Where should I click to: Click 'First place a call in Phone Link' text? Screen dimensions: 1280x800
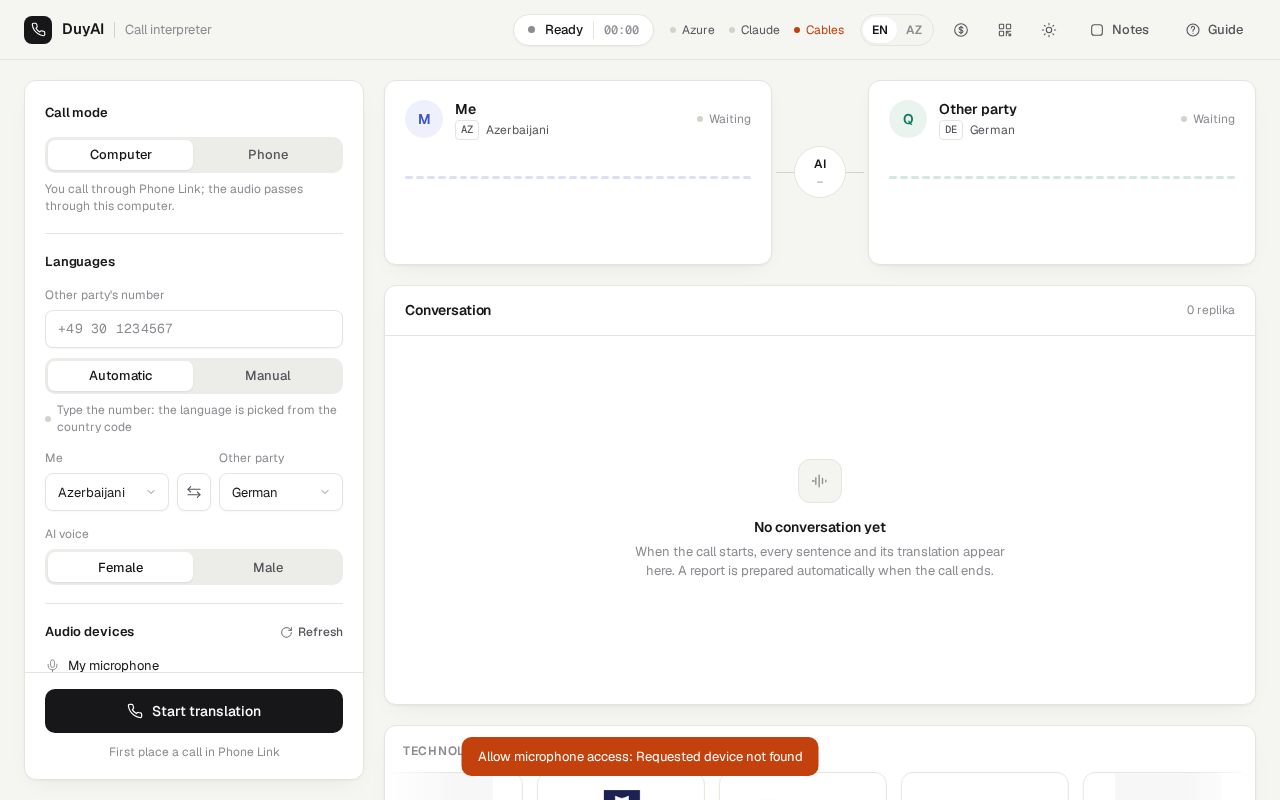[x=194, y=752]
